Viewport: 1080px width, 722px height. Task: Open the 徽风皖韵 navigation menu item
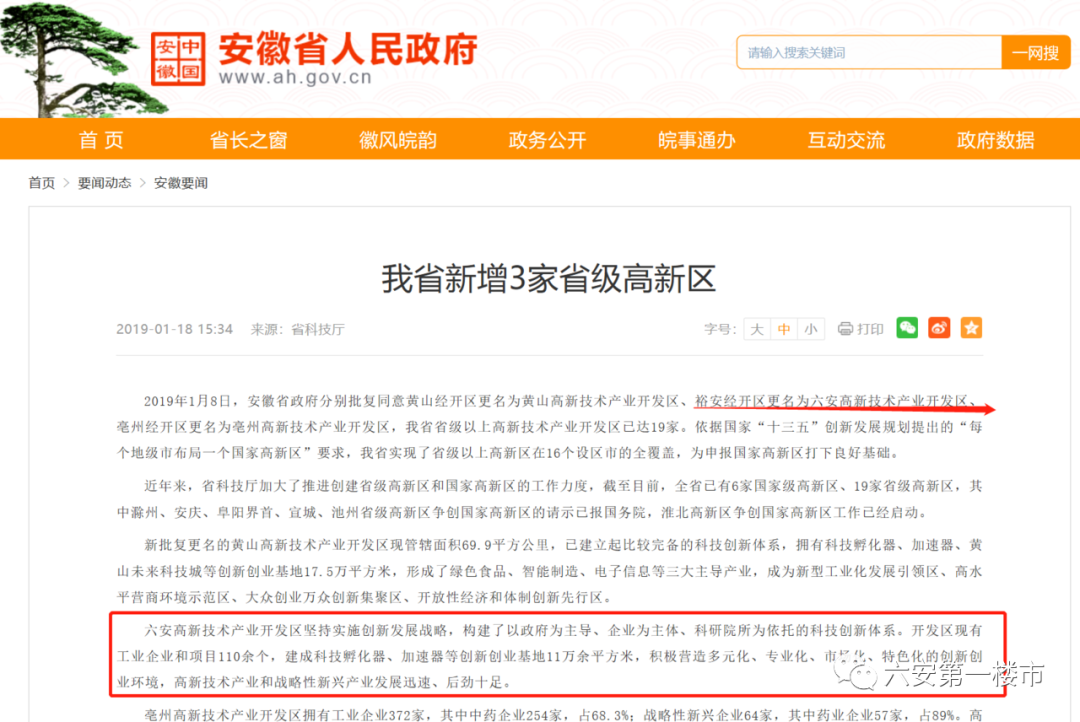pos(398,140)
